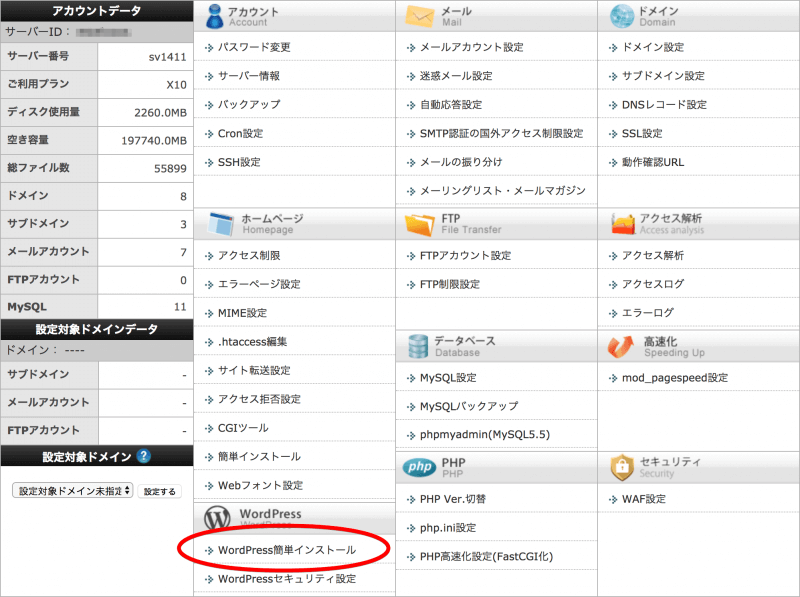Open バックアップ link
Image resolution: width=800 pixels, height=597 pixels.
(x=249, y=105)
